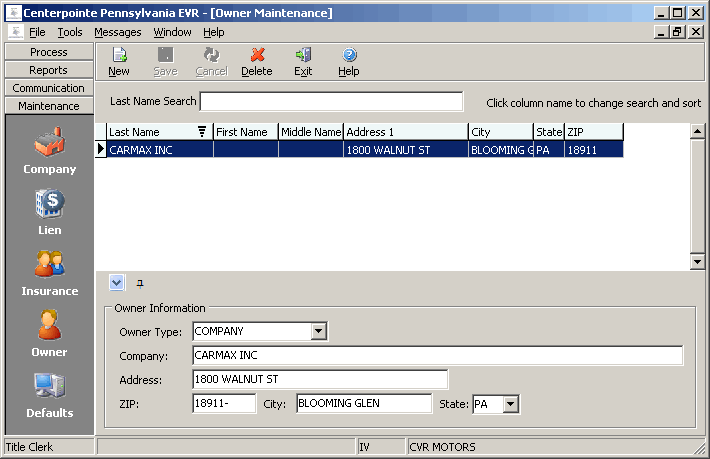710x459 pixels.
Task: Open Lien maintenance in sidebar
Action: [49, 212]
